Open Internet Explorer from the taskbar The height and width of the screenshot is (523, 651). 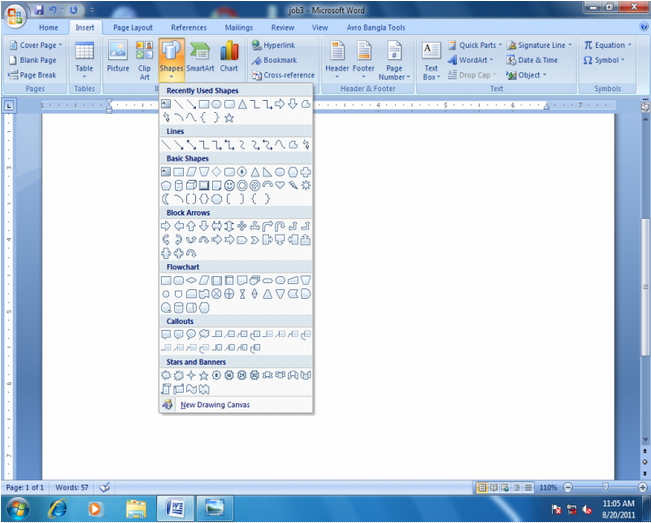pos(56,508)
